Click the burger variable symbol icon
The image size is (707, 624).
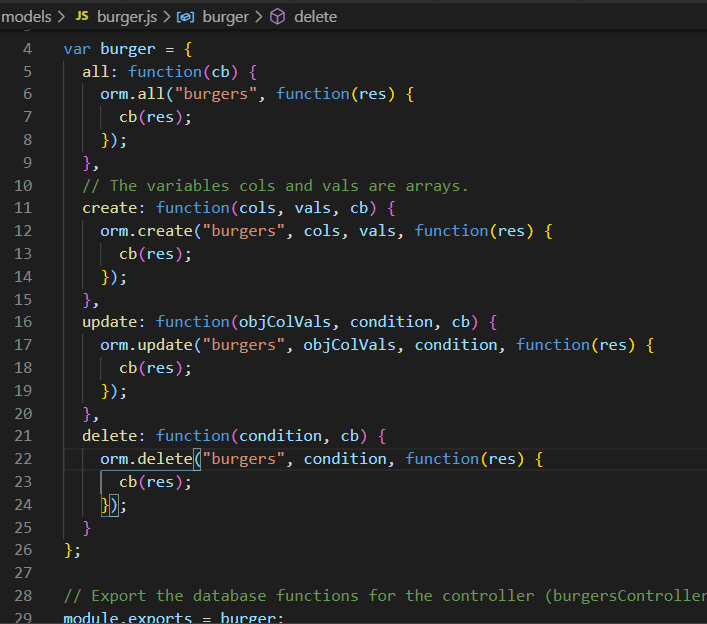[185, 17]
